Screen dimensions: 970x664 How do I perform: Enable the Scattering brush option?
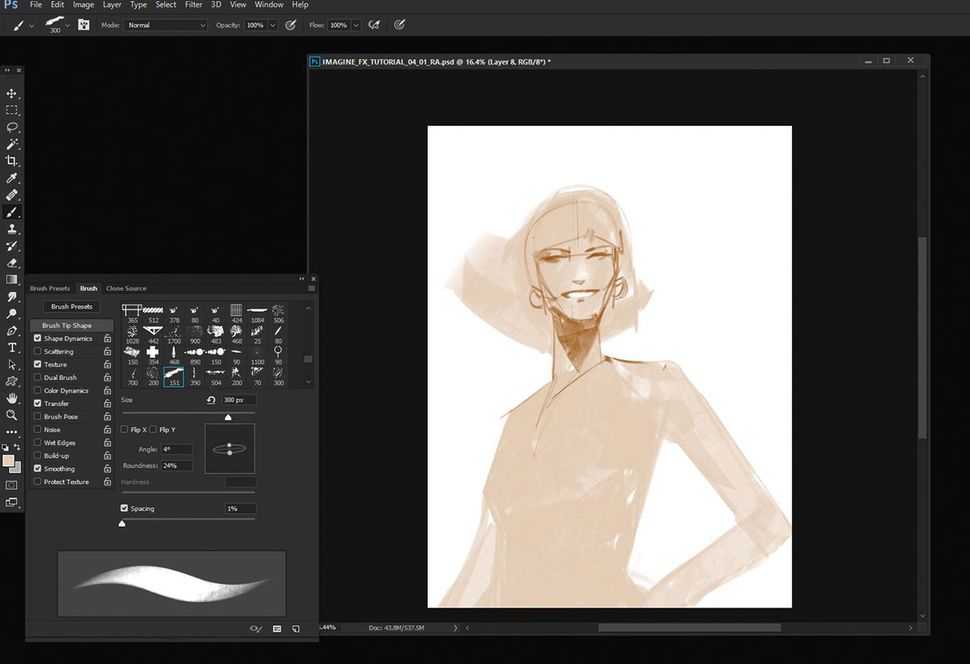[x=38, y=351]
